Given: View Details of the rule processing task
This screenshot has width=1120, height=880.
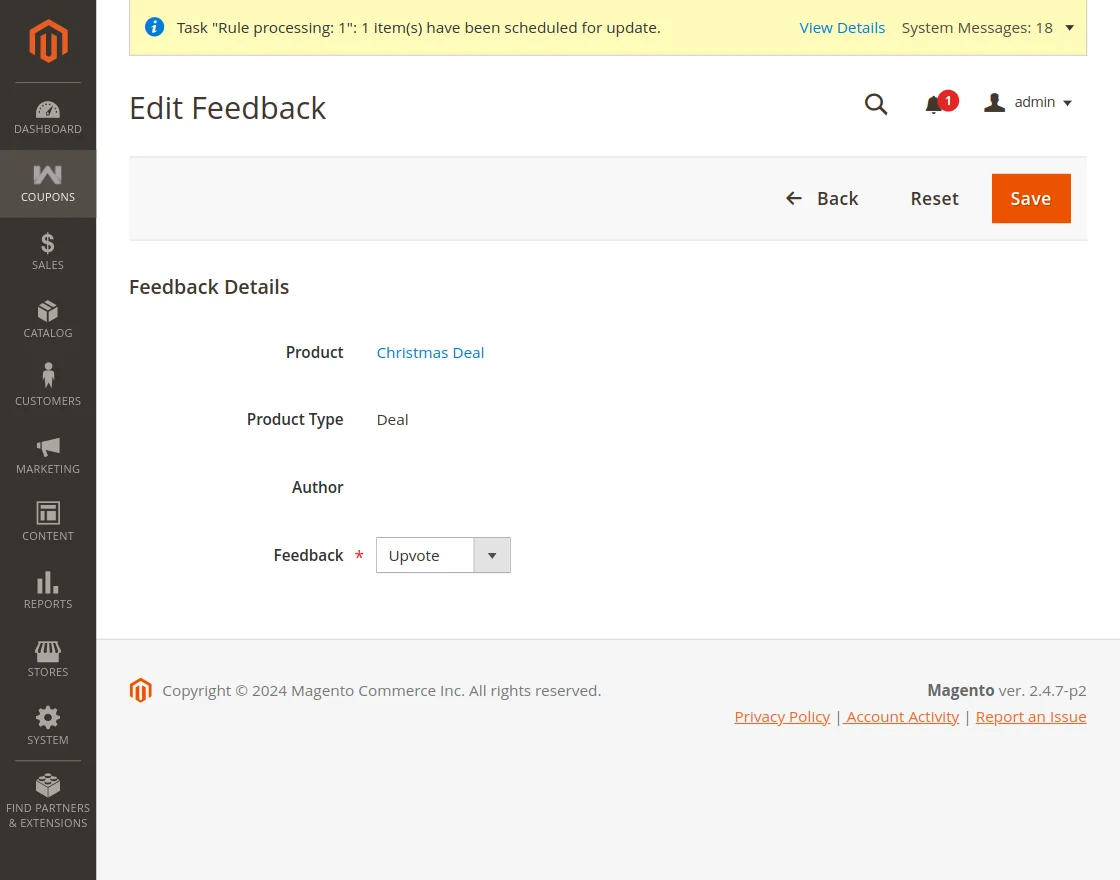Looking at the screenshot, I should 842,28.
